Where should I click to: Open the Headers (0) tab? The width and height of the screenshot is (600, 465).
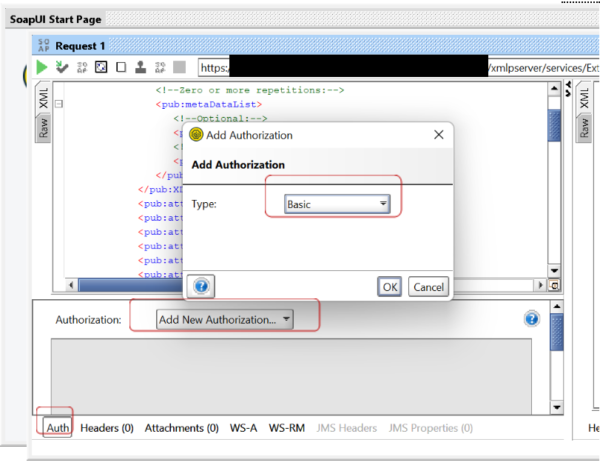pos(107,428)
